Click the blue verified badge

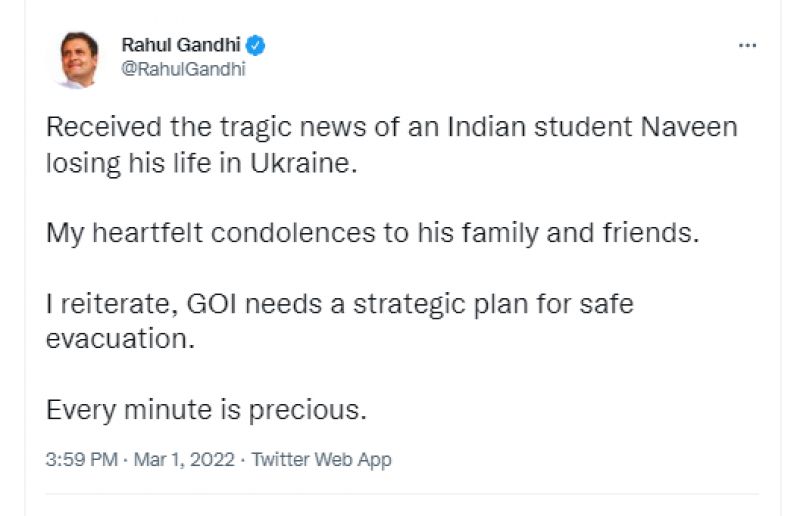(x=257, y=45)
